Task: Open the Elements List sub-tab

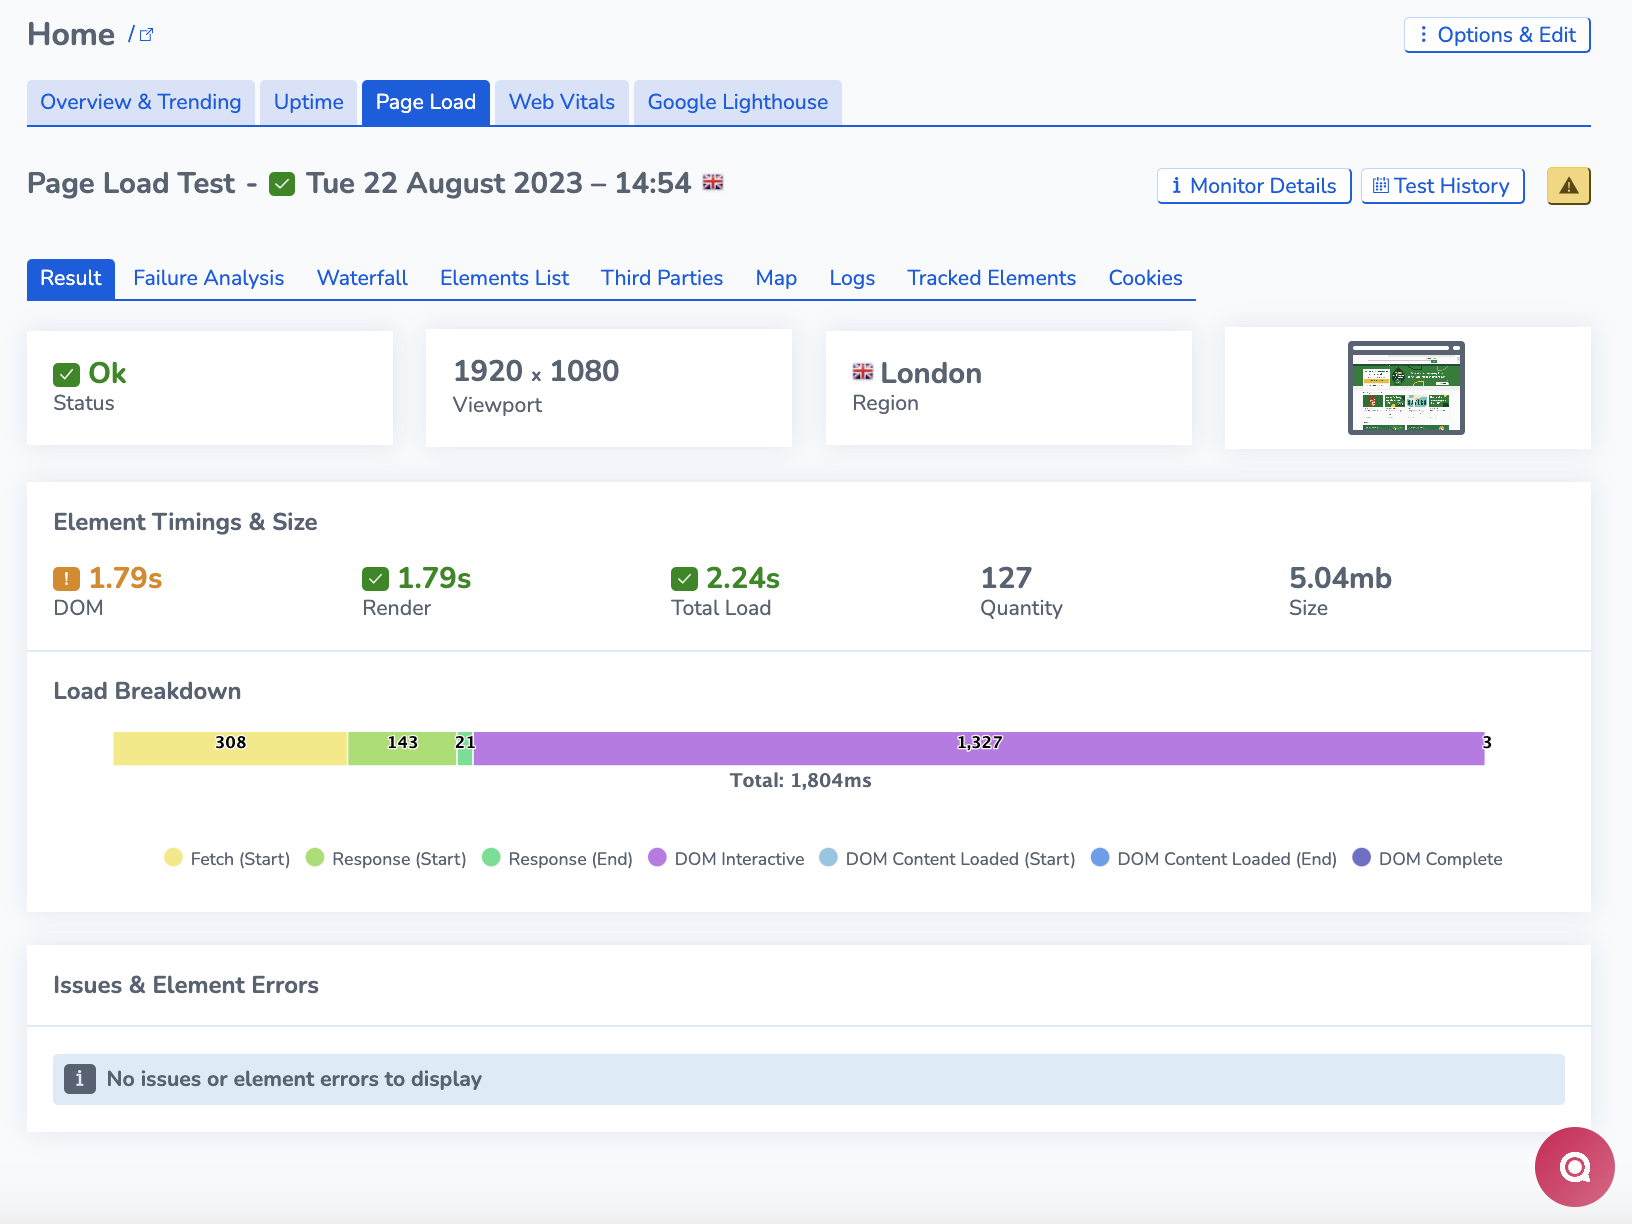Action: click(x=504, y=278)
